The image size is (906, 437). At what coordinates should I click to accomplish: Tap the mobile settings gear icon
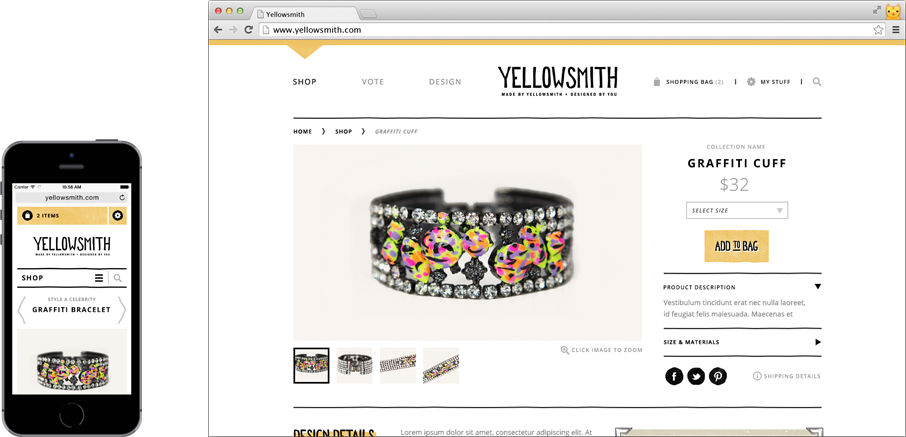tap(118, 216)
